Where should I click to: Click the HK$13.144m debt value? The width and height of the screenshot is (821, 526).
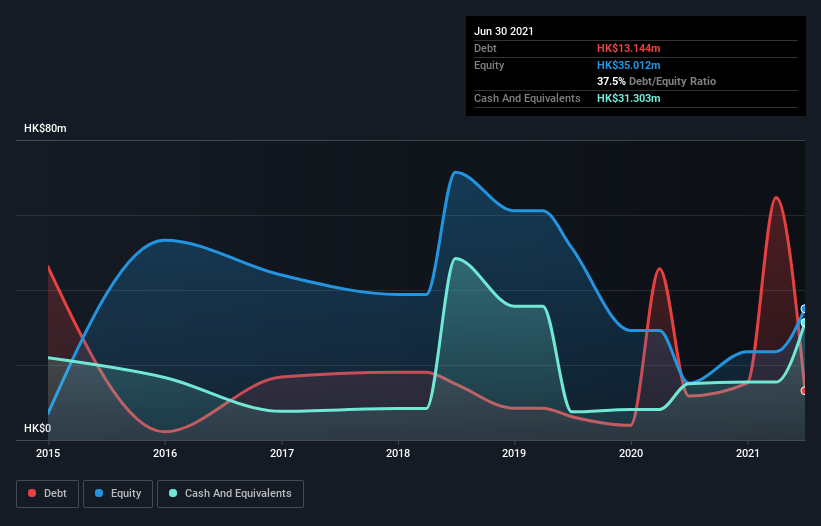pos(628,48)
